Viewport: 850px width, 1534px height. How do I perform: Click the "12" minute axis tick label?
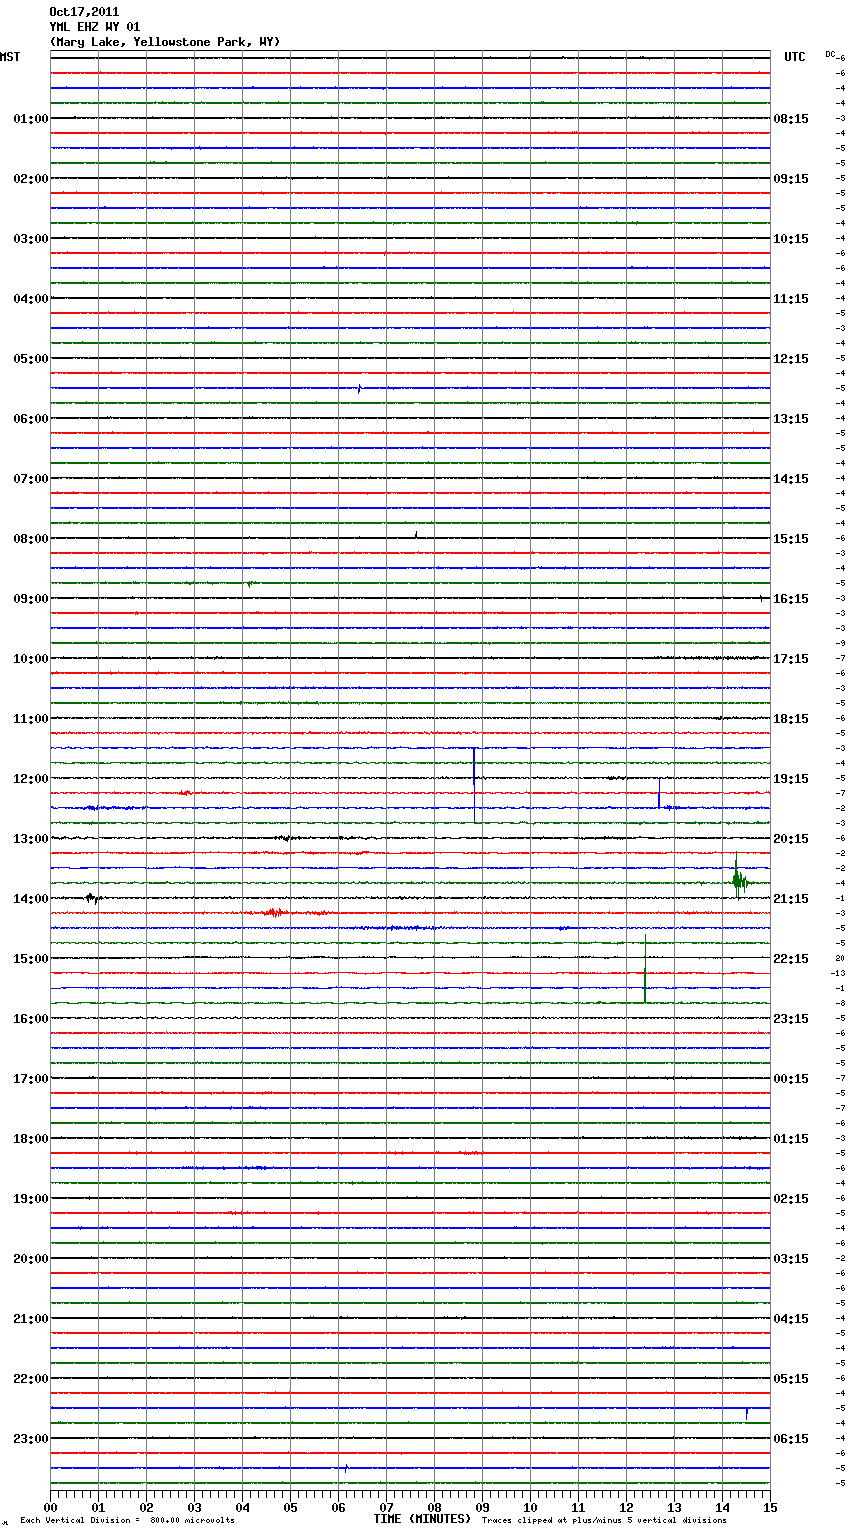pos(626,1507)
